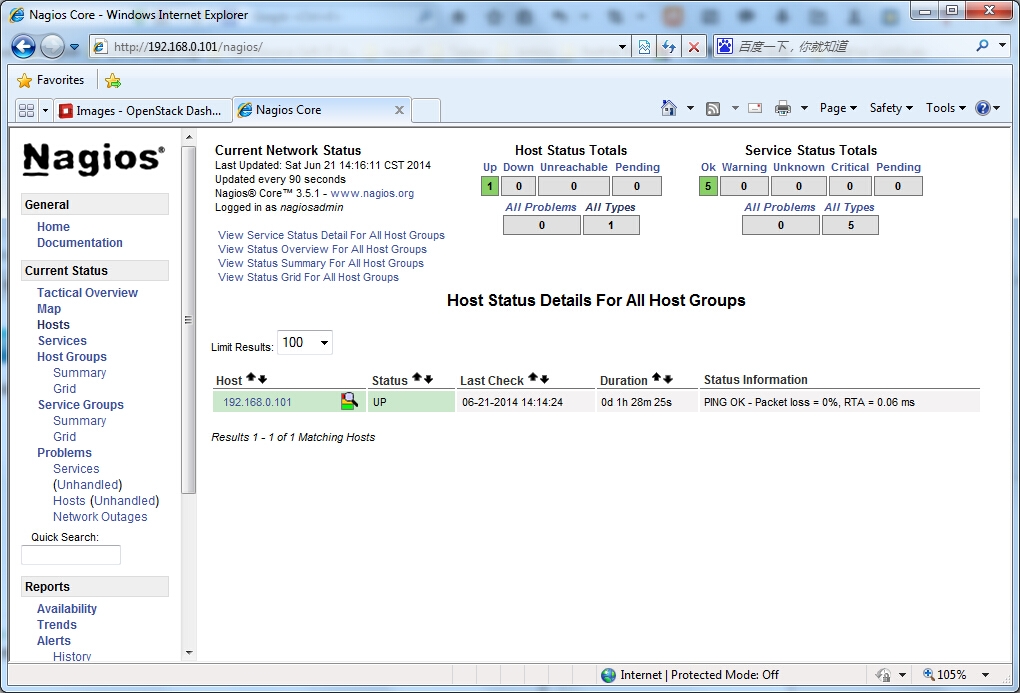This screenshot has height=693, width=1020.
Task: Click the Quick Search input box
Action: pos(71,555)
